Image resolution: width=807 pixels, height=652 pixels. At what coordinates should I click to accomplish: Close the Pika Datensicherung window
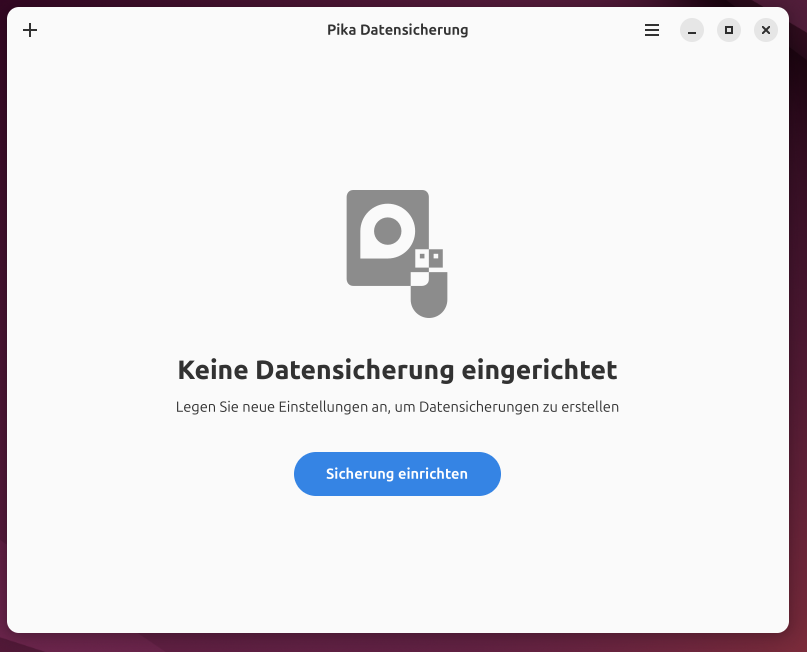point(765,30)
